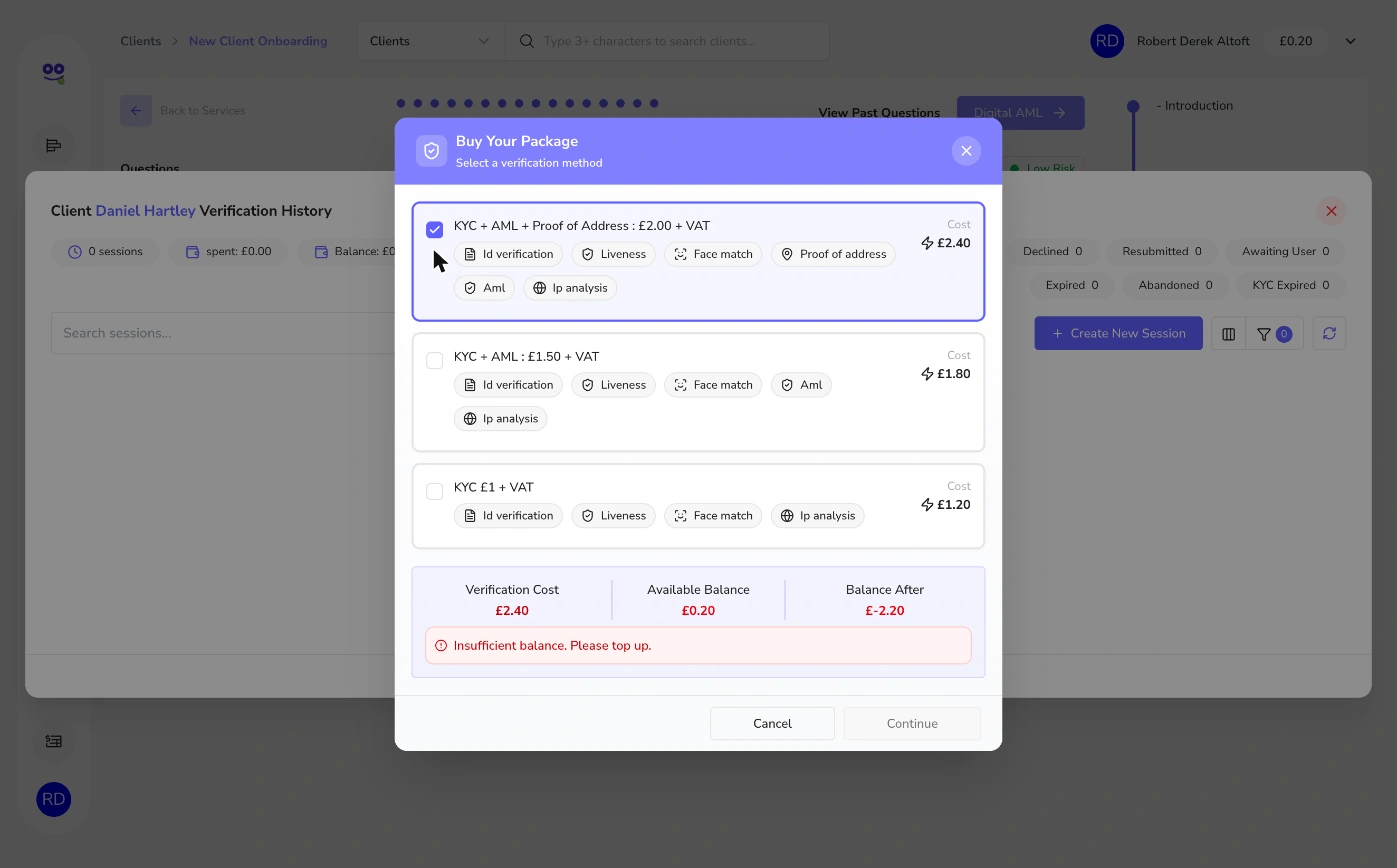Screen dimensions: 1397x868
Task: Uncheck the KYC + AML + Proof of Address package
Action: tap(434, 230)
